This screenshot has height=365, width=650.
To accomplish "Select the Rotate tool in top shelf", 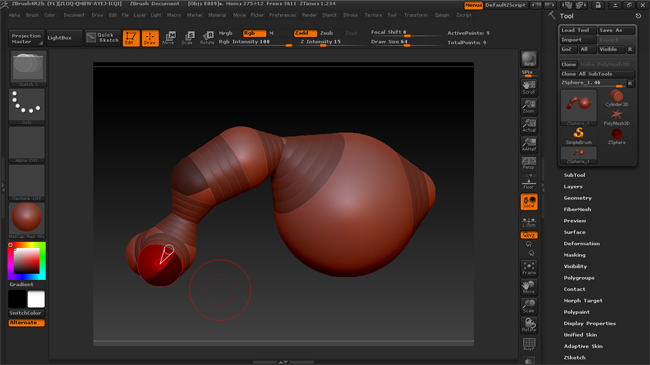I will [207, 38].
